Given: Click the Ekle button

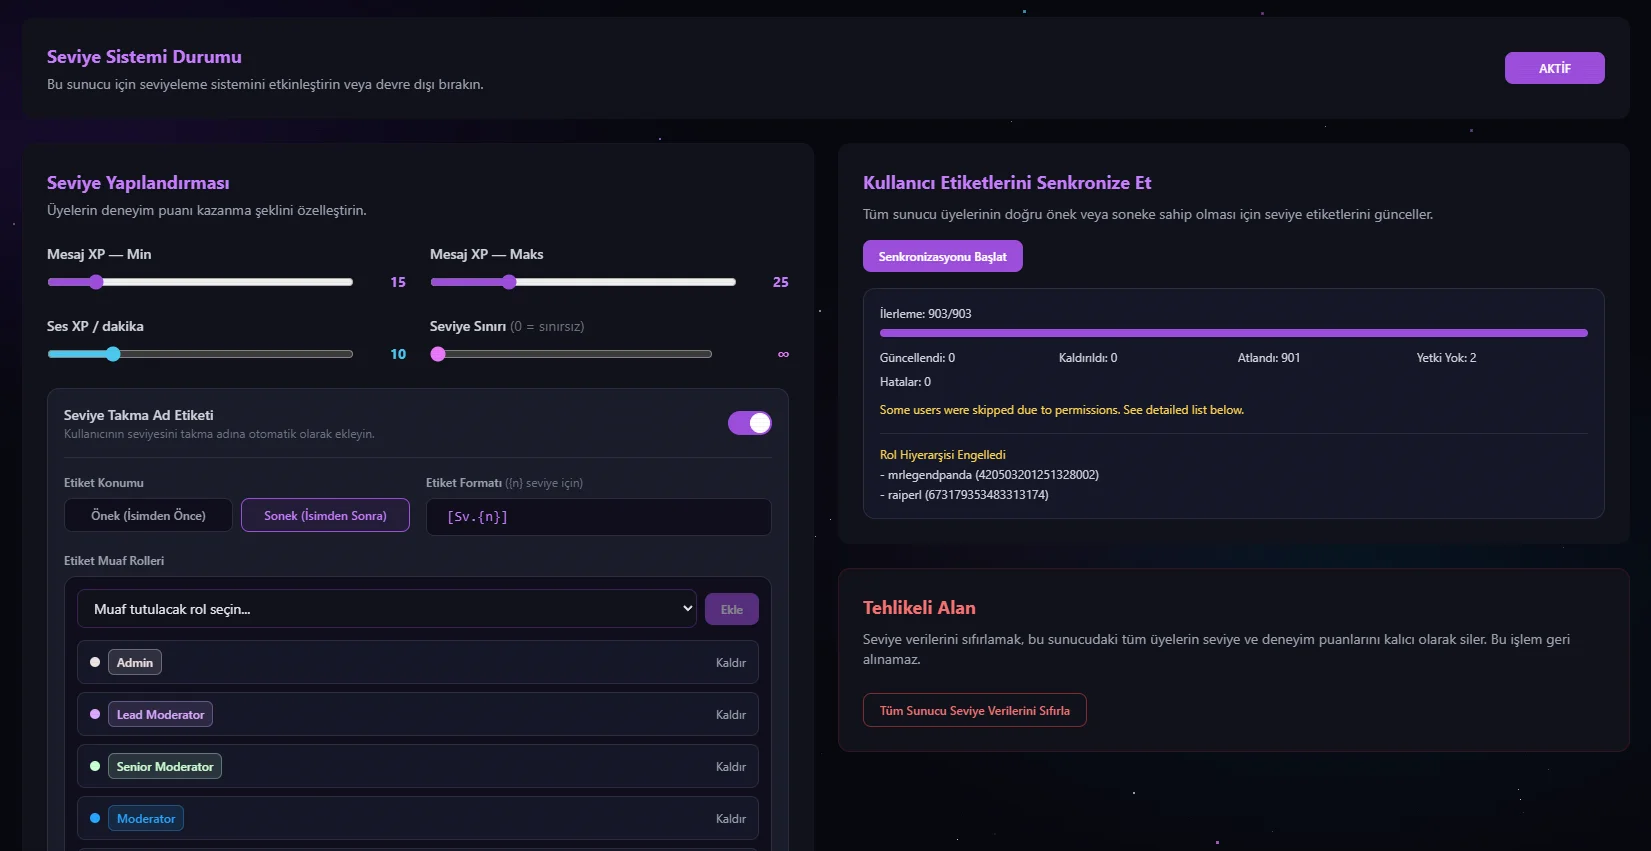Looking at the screenshot, I should 732,609.
